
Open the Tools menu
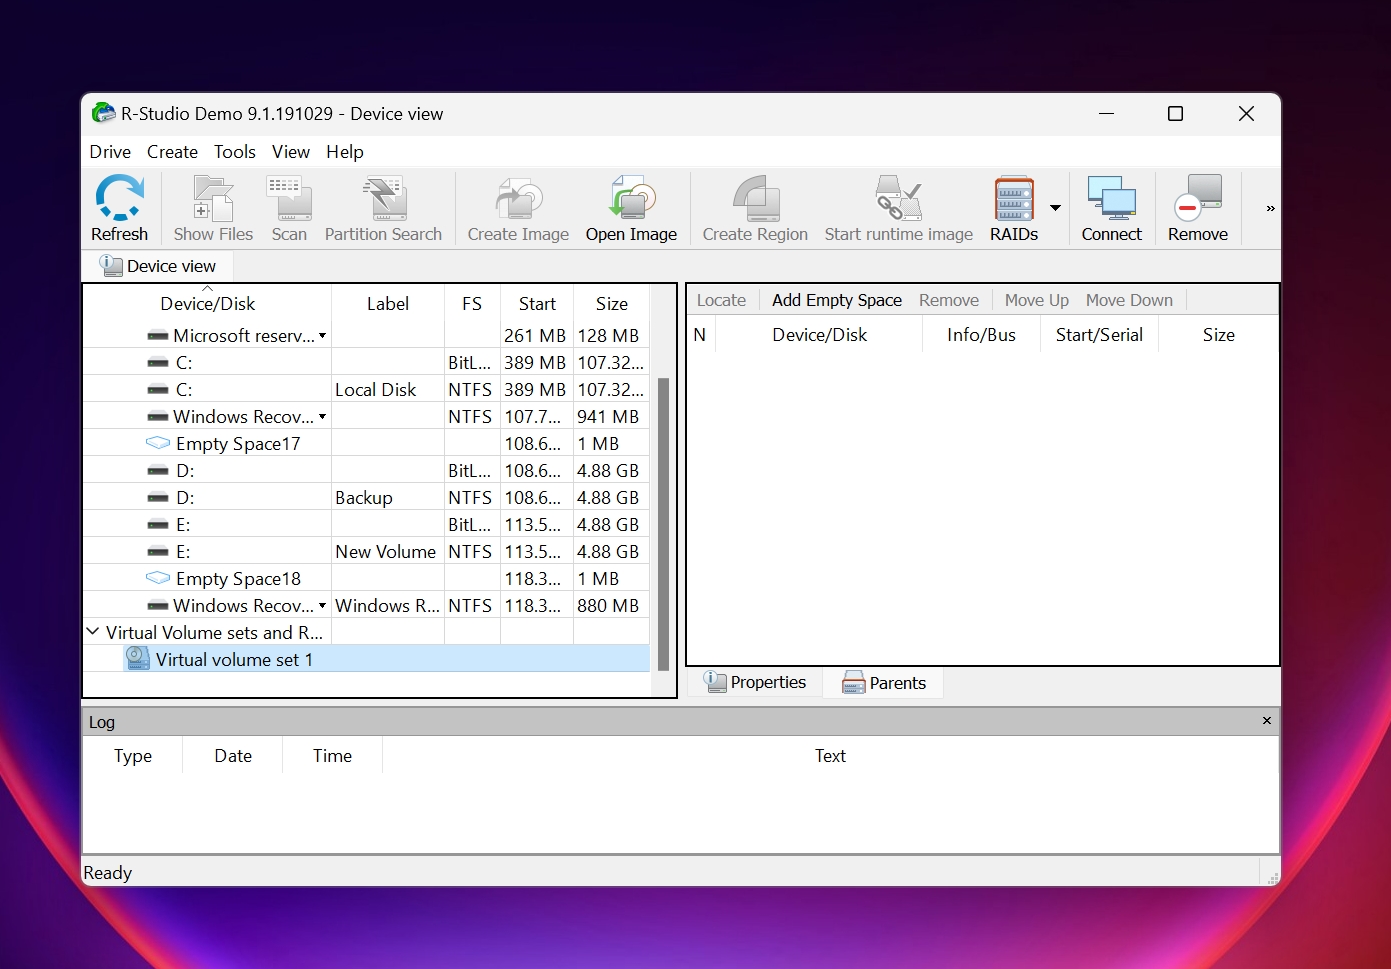pyautogui.click(x=235, y=152)
